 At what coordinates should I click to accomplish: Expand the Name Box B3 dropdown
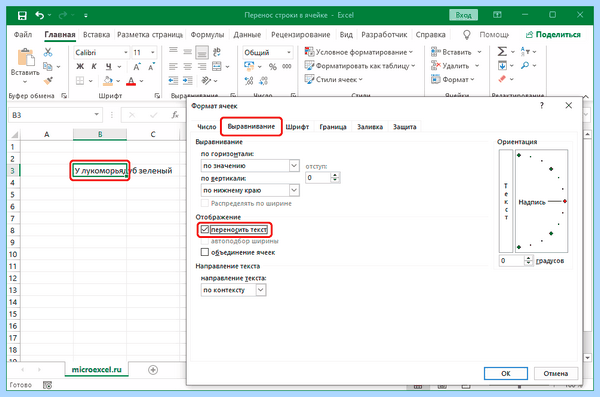[x=96, y=115]
